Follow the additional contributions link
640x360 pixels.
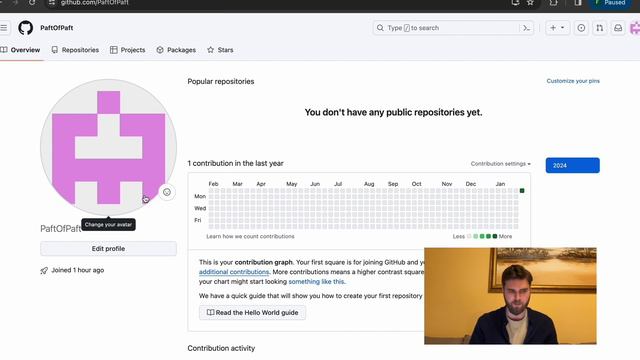pyautogui.click(x=234, y=272)
